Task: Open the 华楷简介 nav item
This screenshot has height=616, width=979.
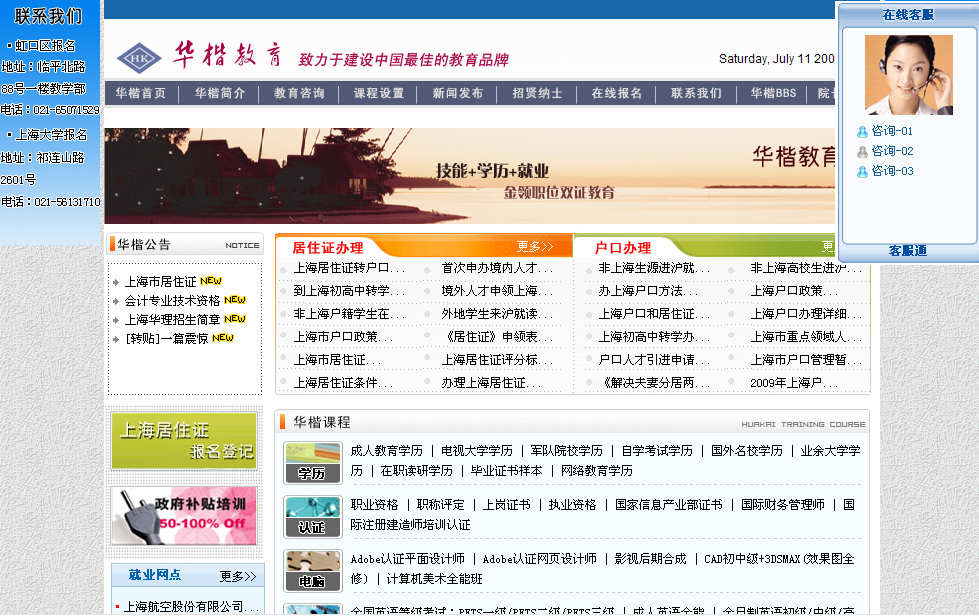Action: pyautogui.click(x=220, y=93)
